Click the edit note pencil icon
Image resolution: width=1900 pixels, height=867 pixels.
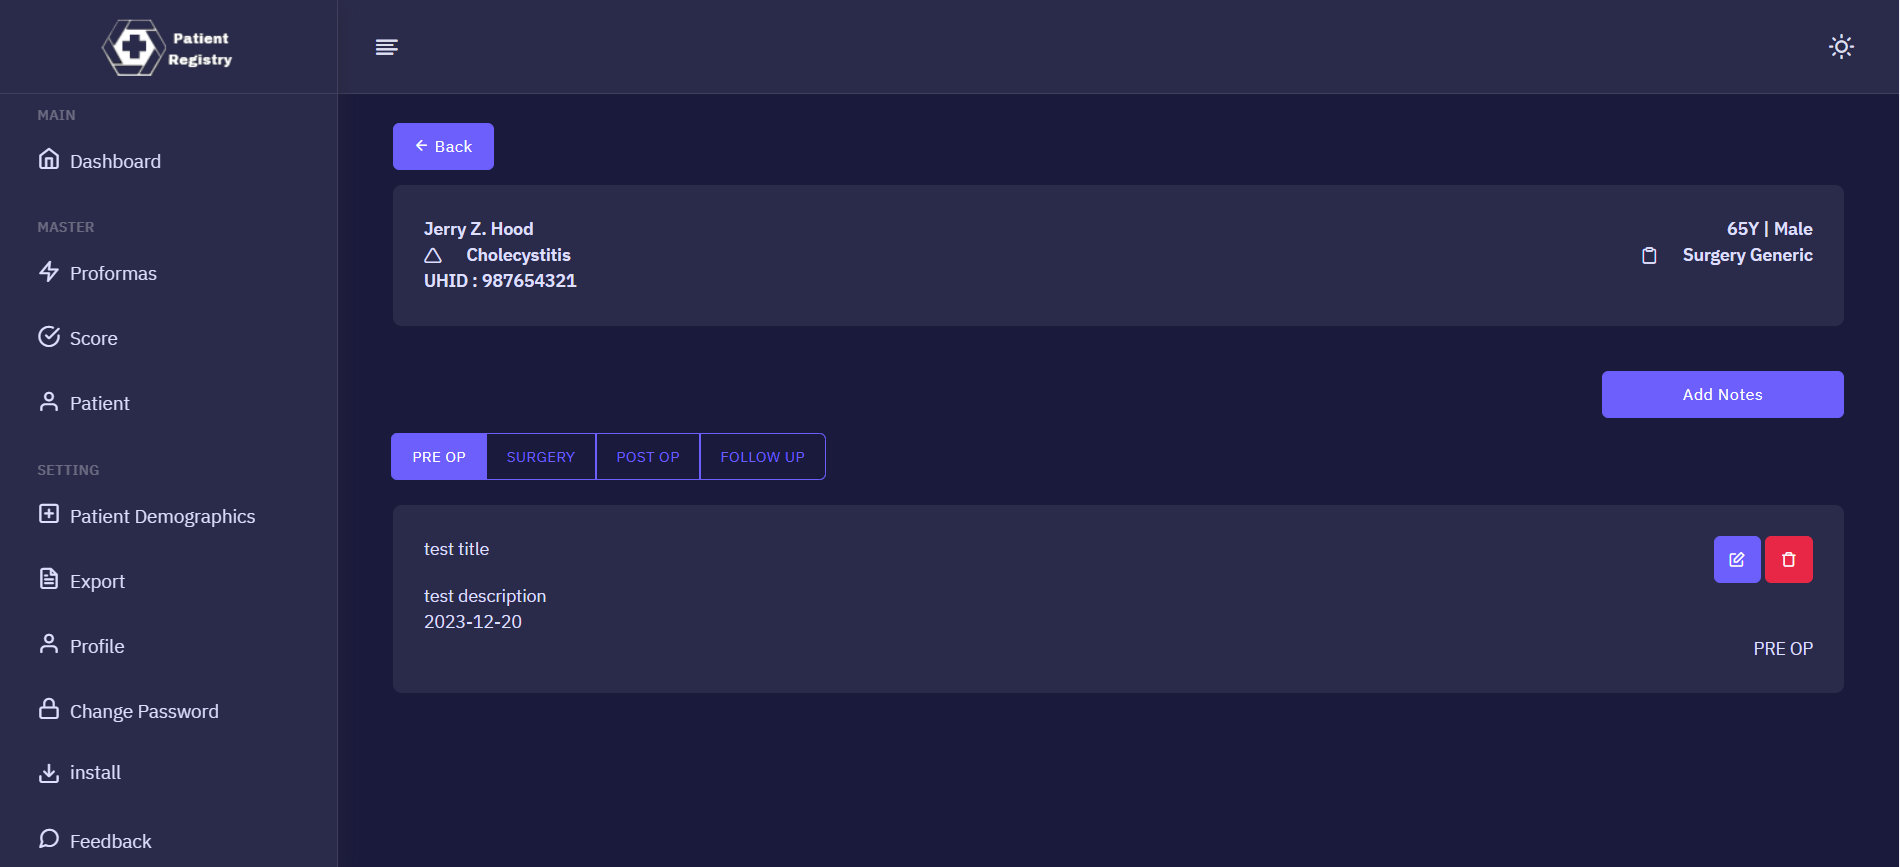point(1737,560)
